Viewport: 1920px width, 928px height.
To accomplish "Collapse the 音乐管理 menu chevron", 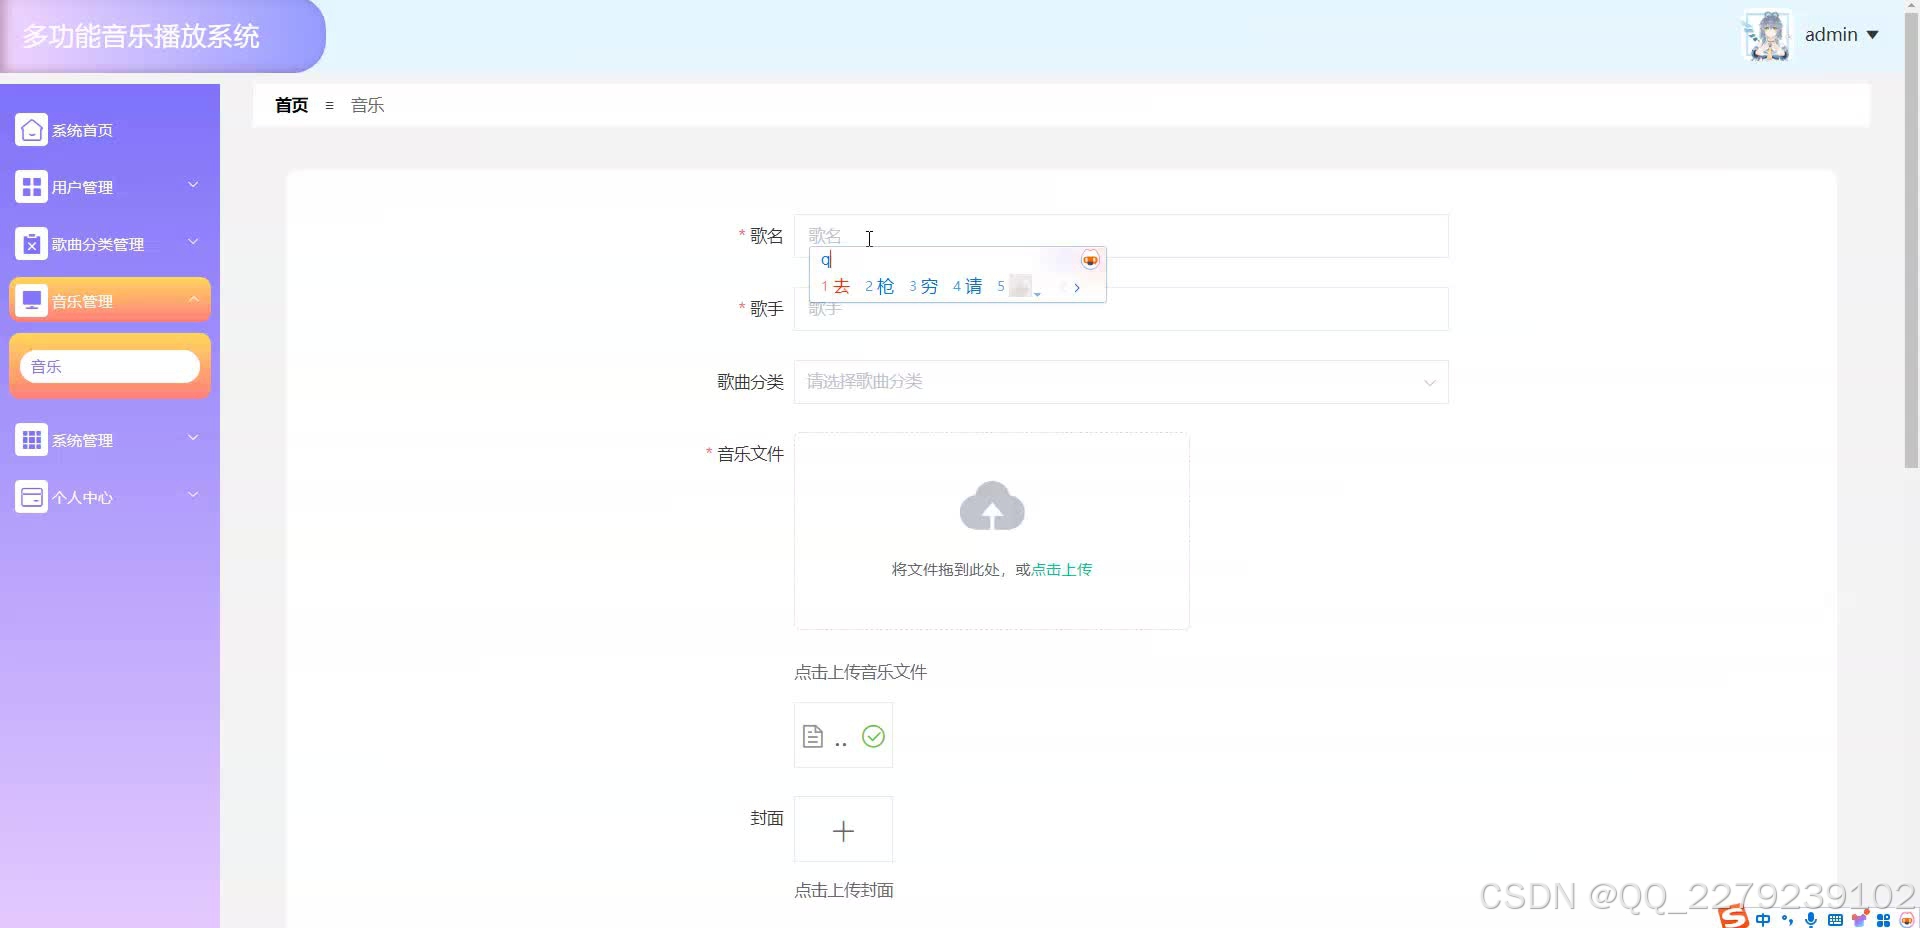I will (x=193, y=299).
